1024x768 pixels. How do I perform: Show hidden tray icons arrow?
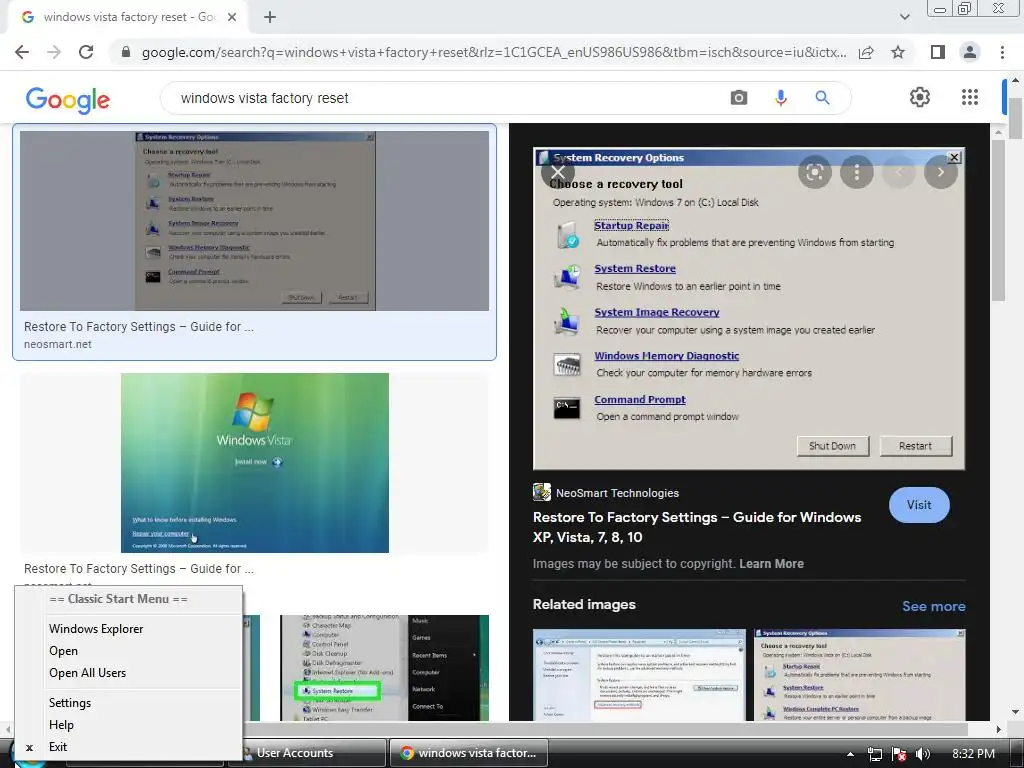(850, 754)
